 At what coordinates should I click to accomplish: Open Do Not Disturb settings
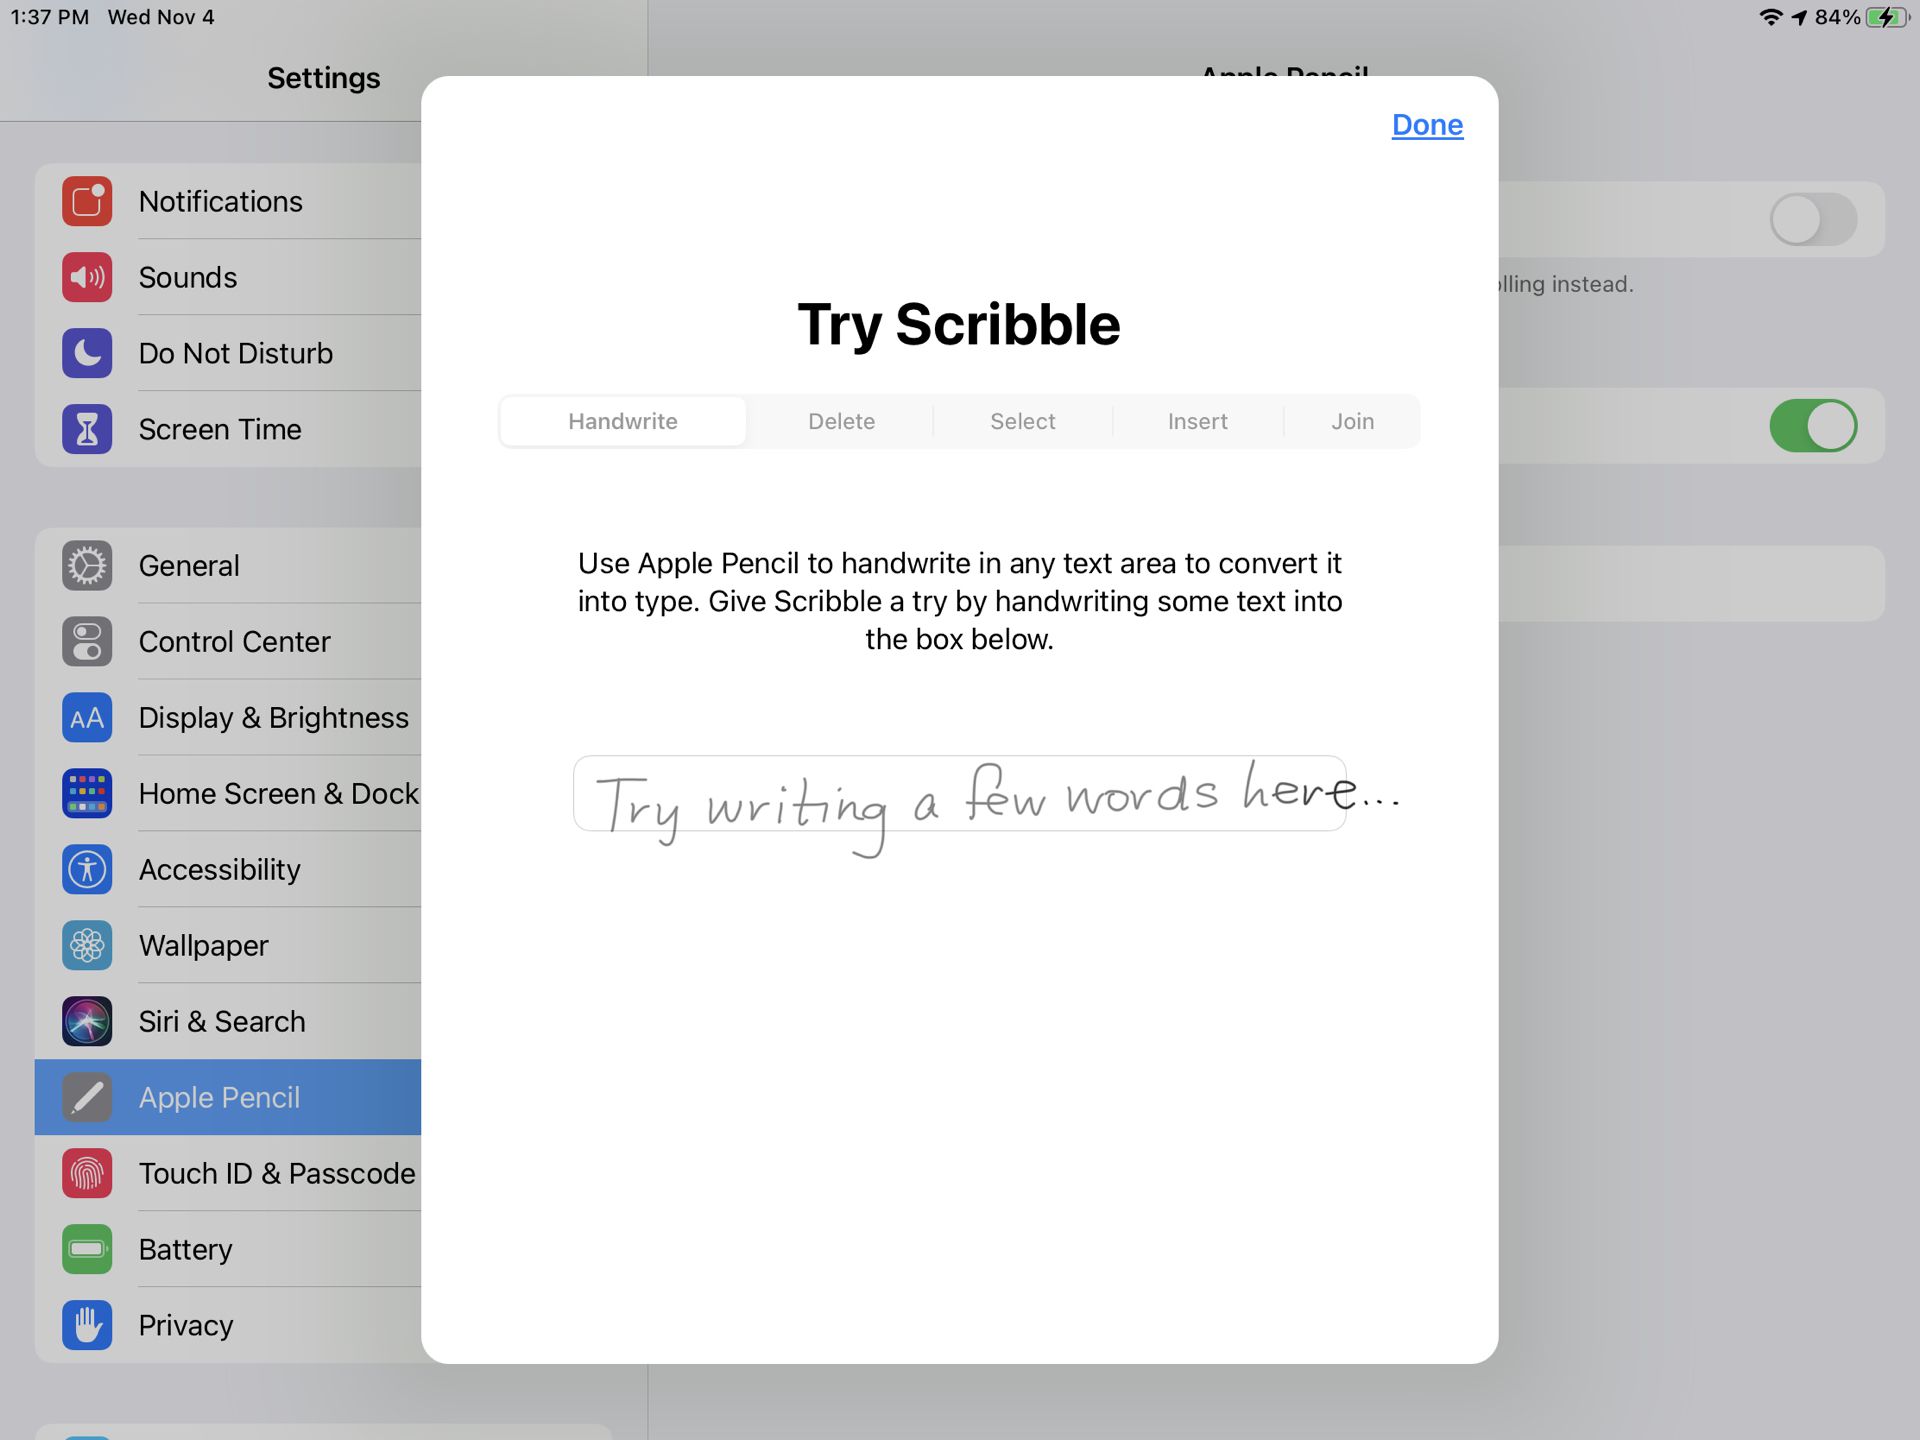(228, 353)
